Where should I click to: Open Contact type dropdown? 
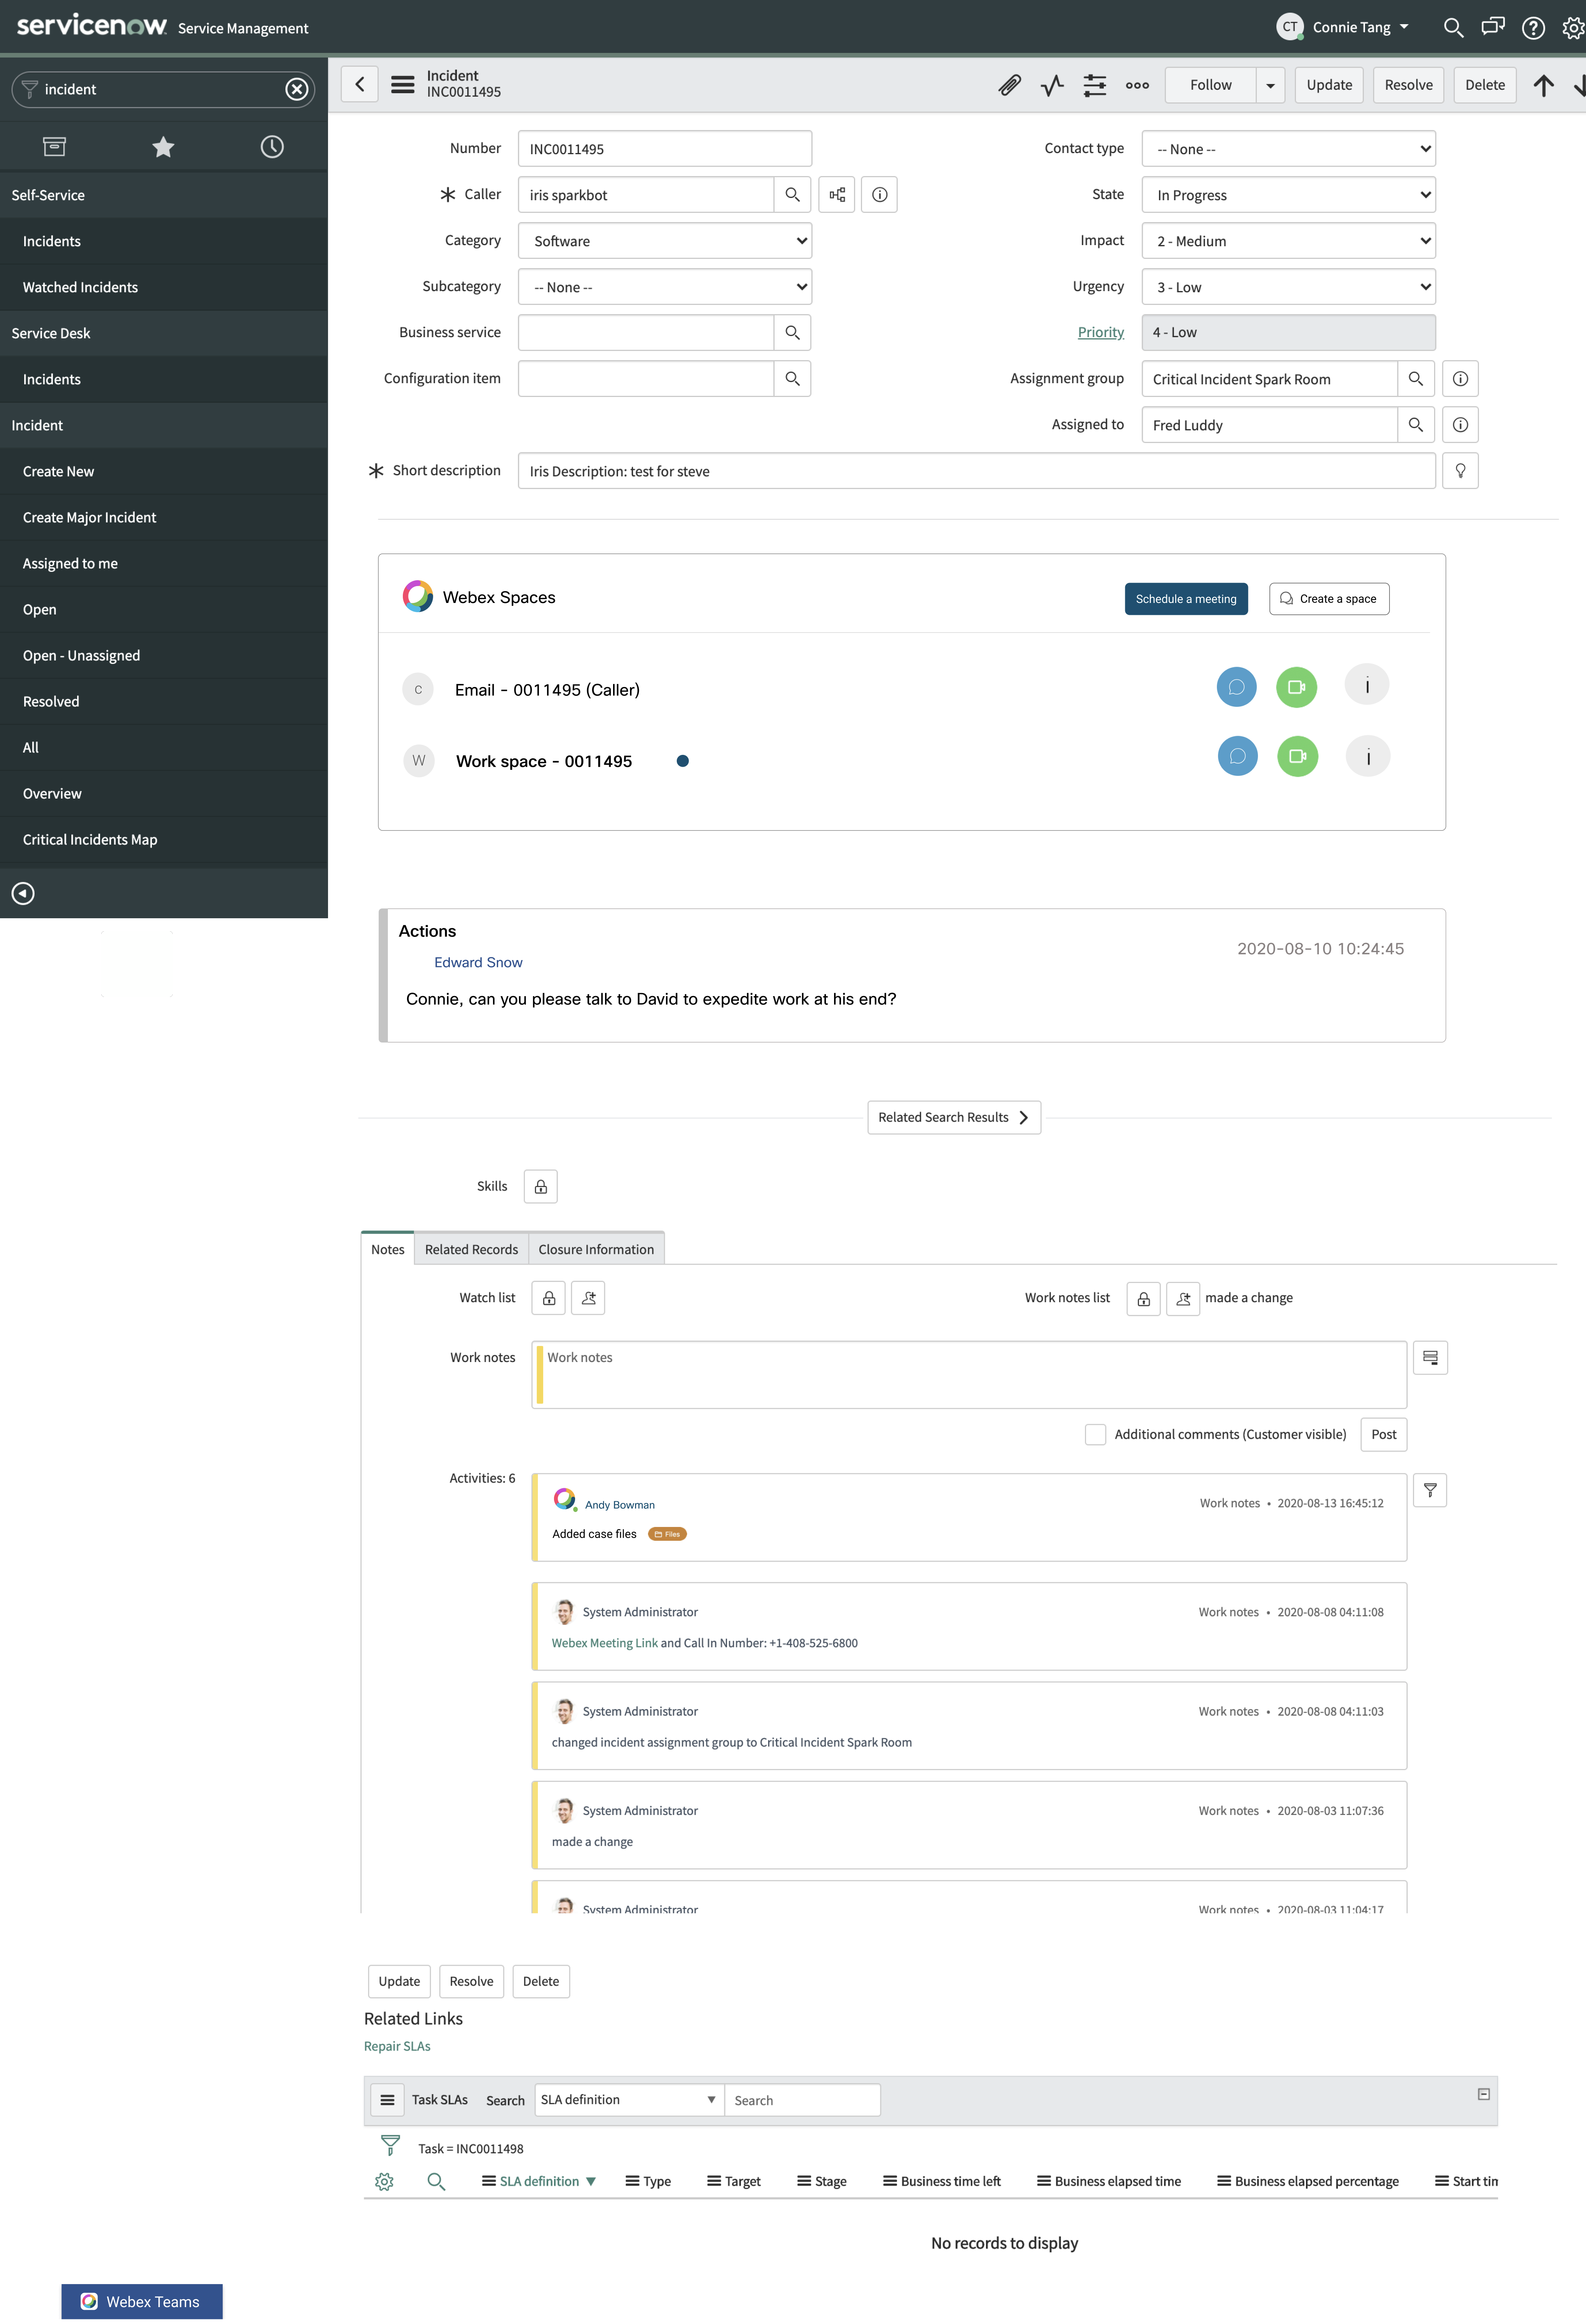(x=1289, y=149)
